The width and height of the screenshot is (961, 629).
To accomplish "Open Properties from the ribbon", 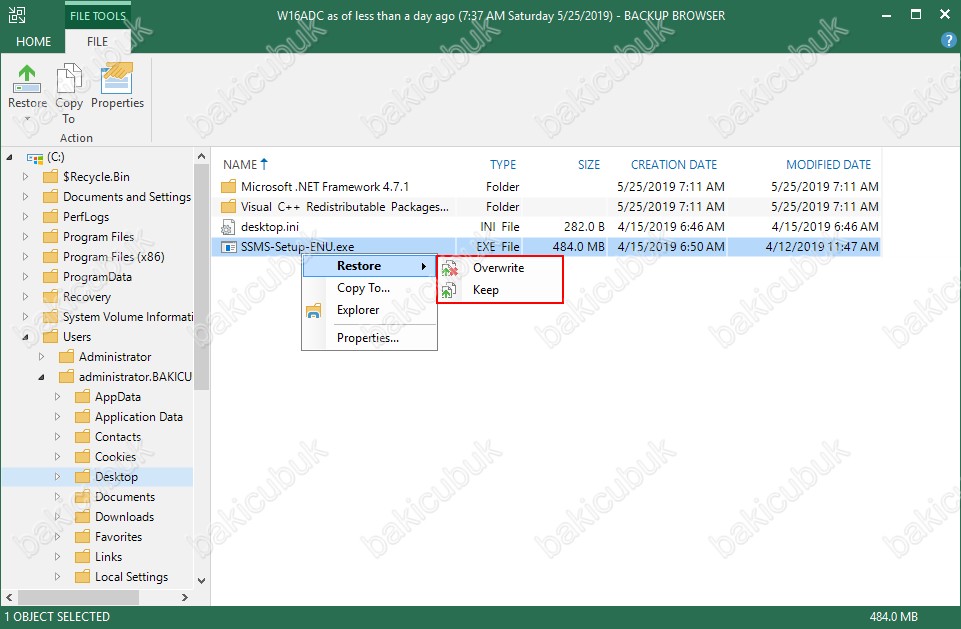I will (x=117, y=86).
